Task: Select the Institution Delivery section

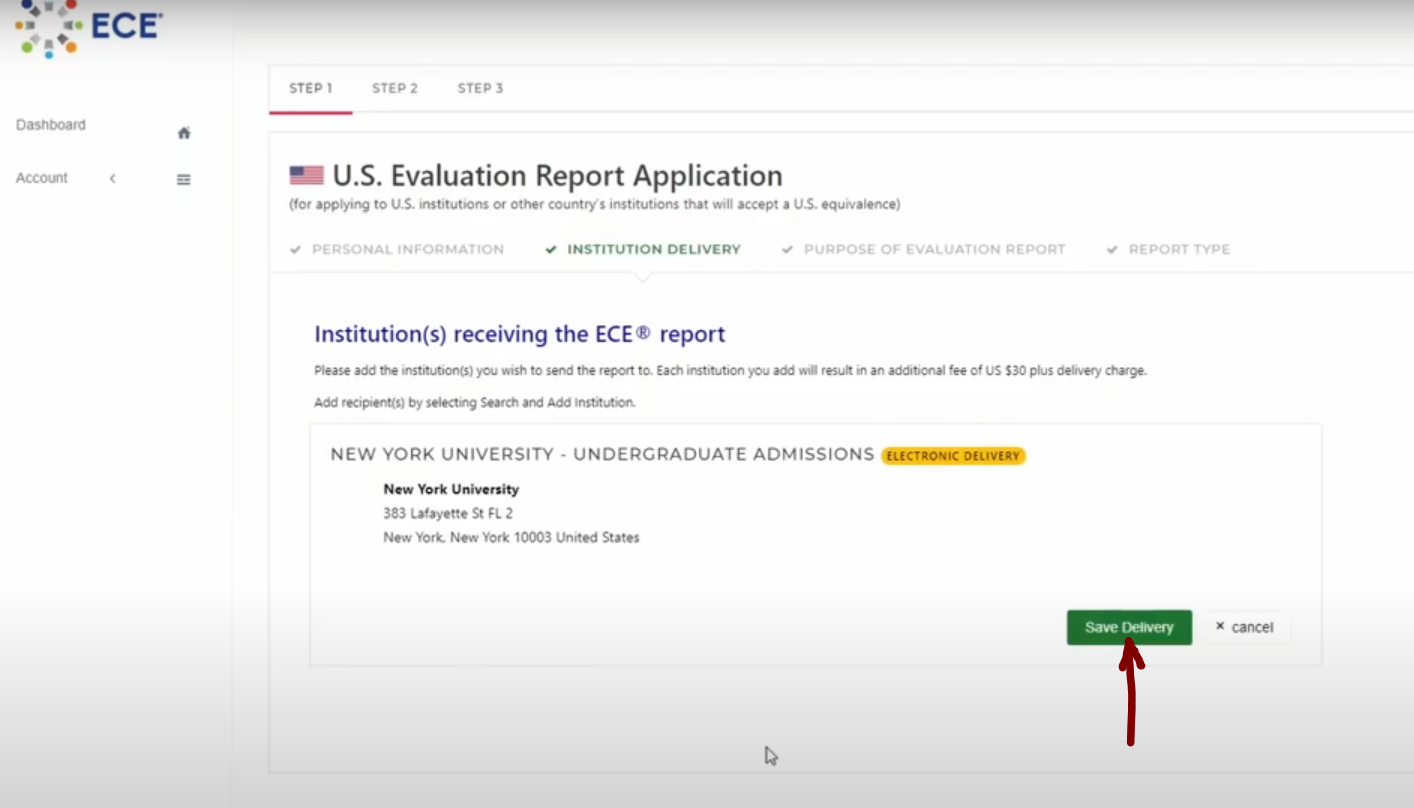Action: pos(643,249)
